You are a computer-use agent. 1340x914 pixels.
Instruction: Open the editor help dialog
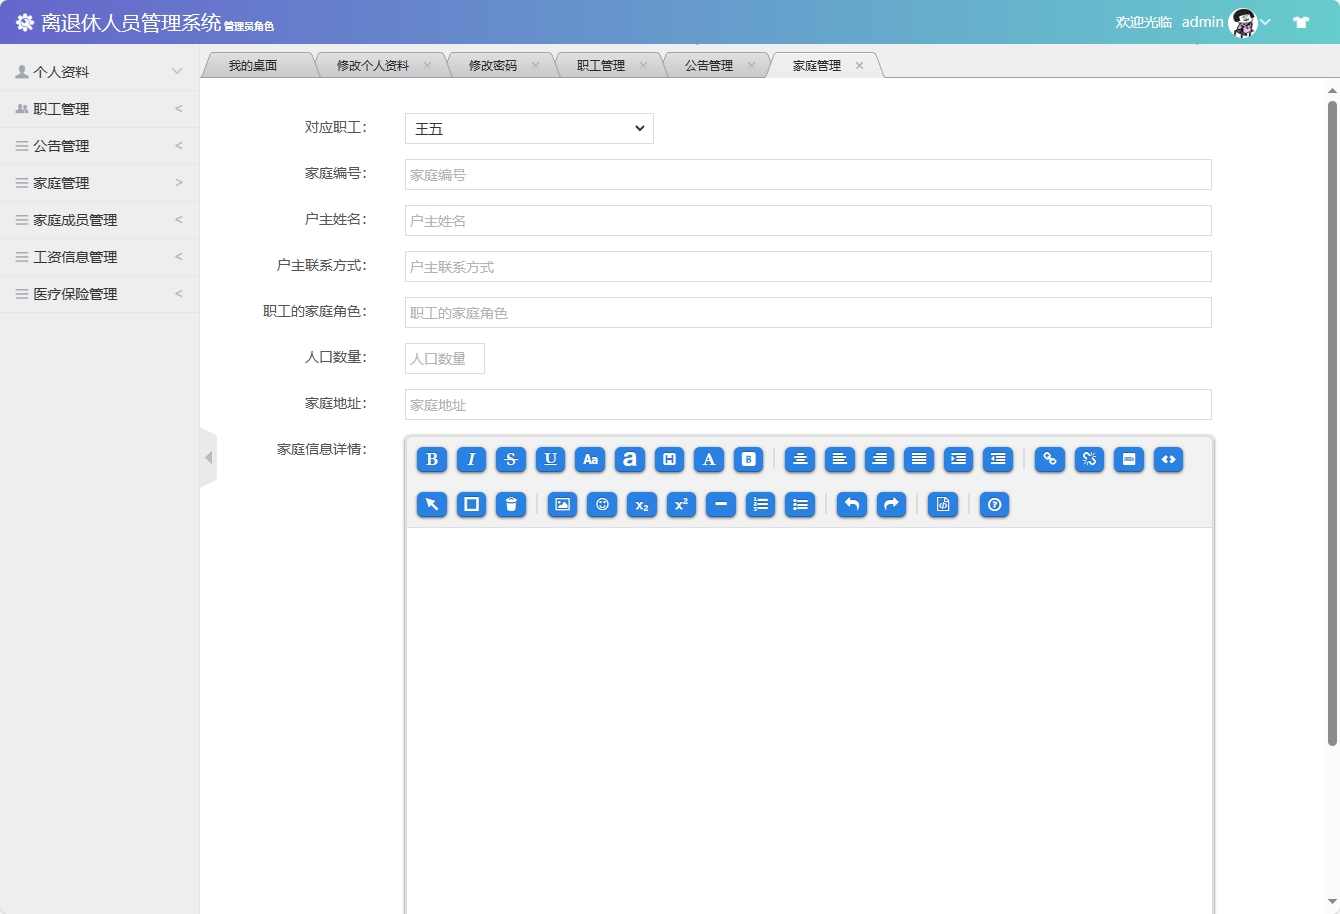coord(993,505)
